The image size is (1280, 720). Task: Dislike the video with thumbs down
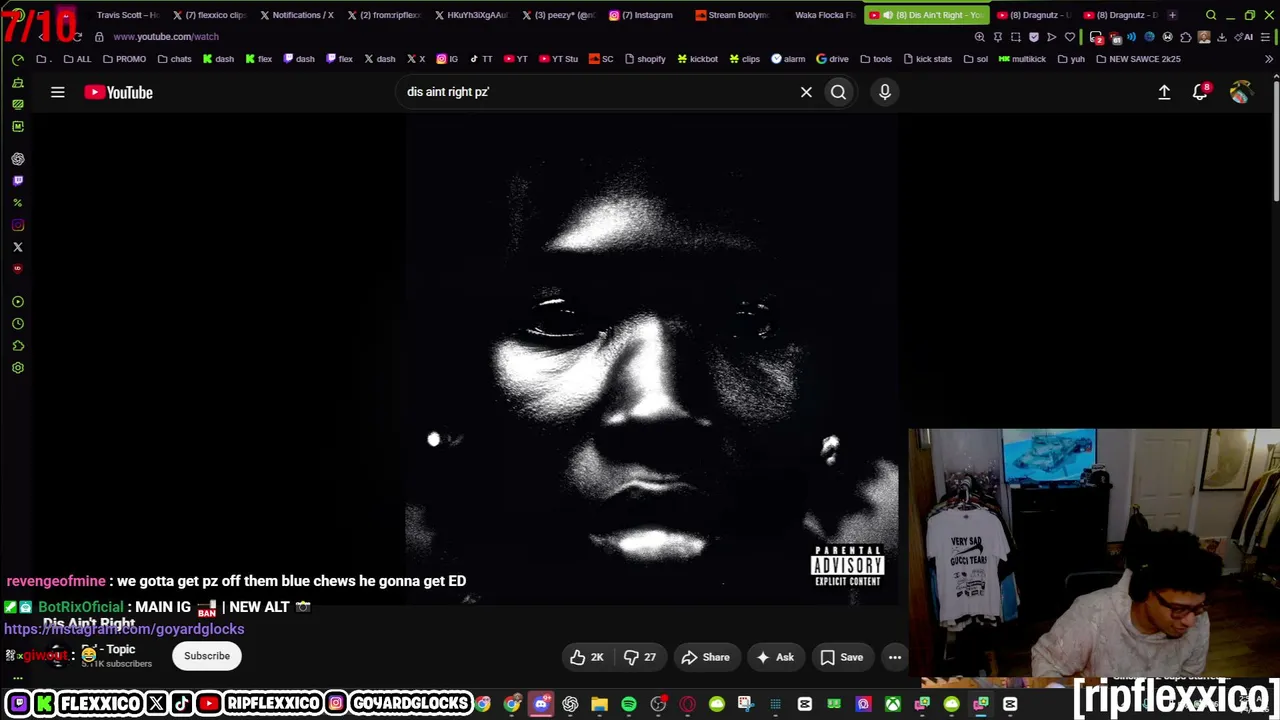tap(640, 657)
